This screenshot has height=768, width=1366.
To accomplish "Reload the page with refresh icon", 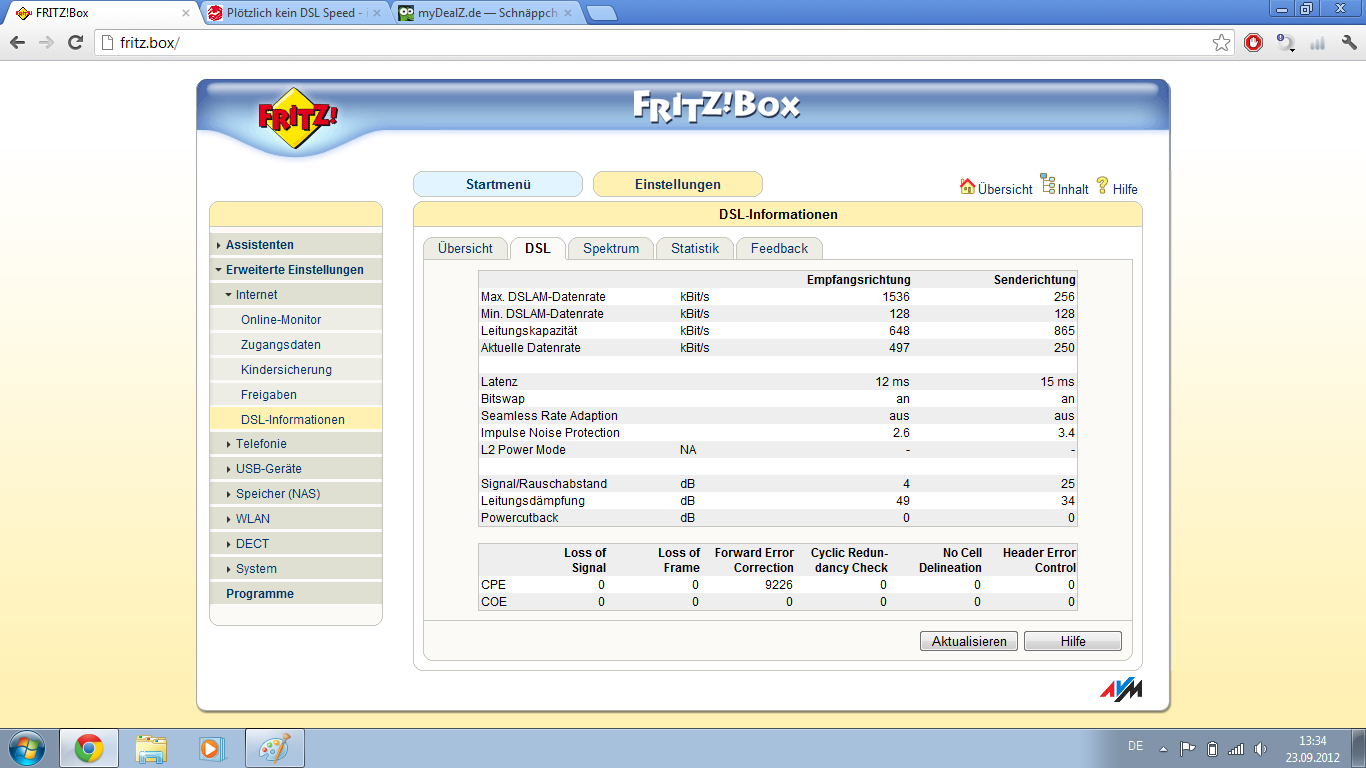I will [75, 43].
